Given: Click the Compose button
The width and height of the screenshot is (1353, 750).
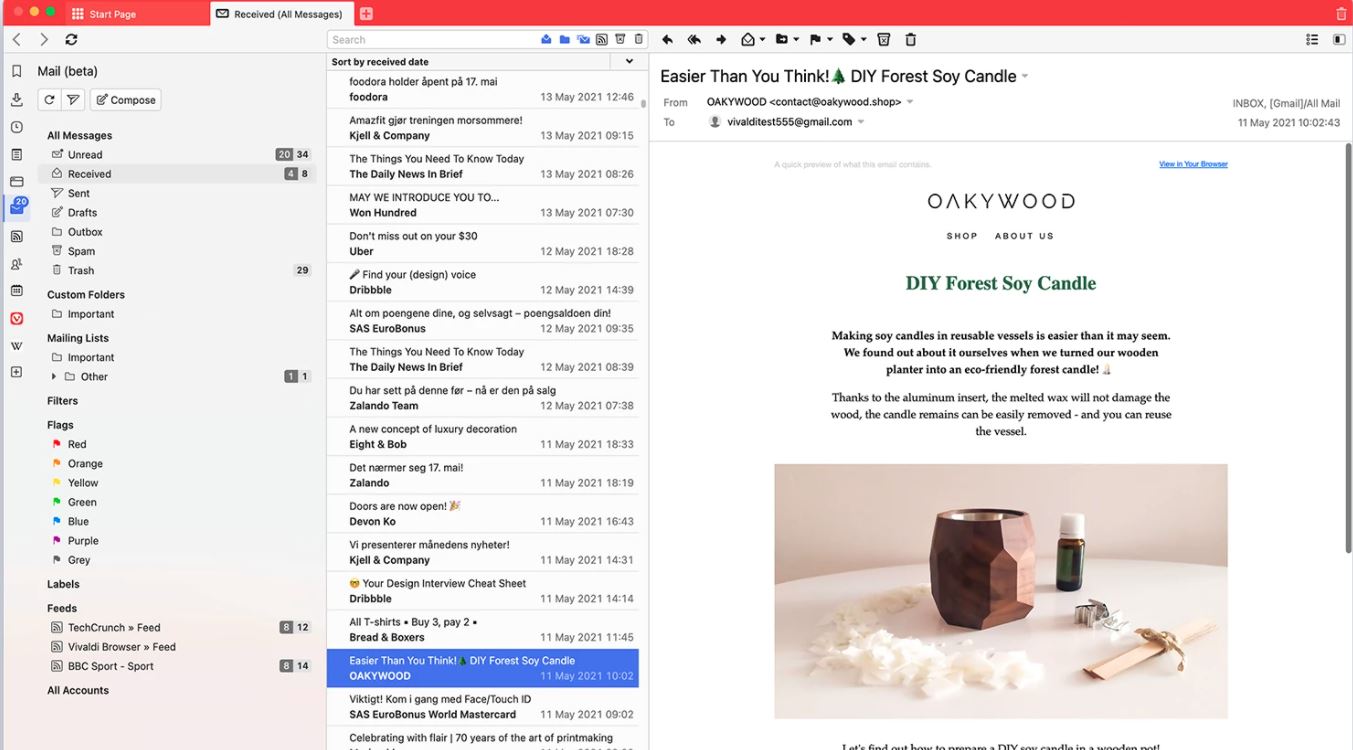Looking at the screenshot, I should 125,100.
